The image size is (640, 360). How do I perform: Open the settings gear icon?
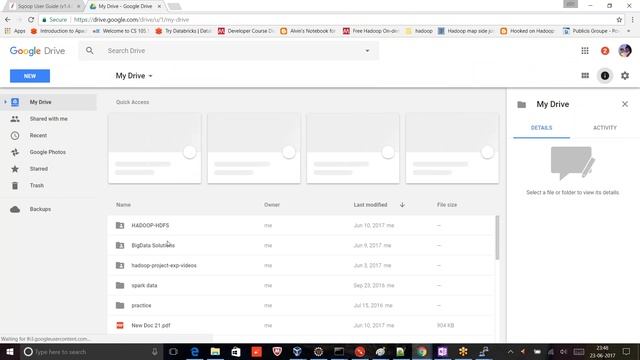(x=625, y=76)
